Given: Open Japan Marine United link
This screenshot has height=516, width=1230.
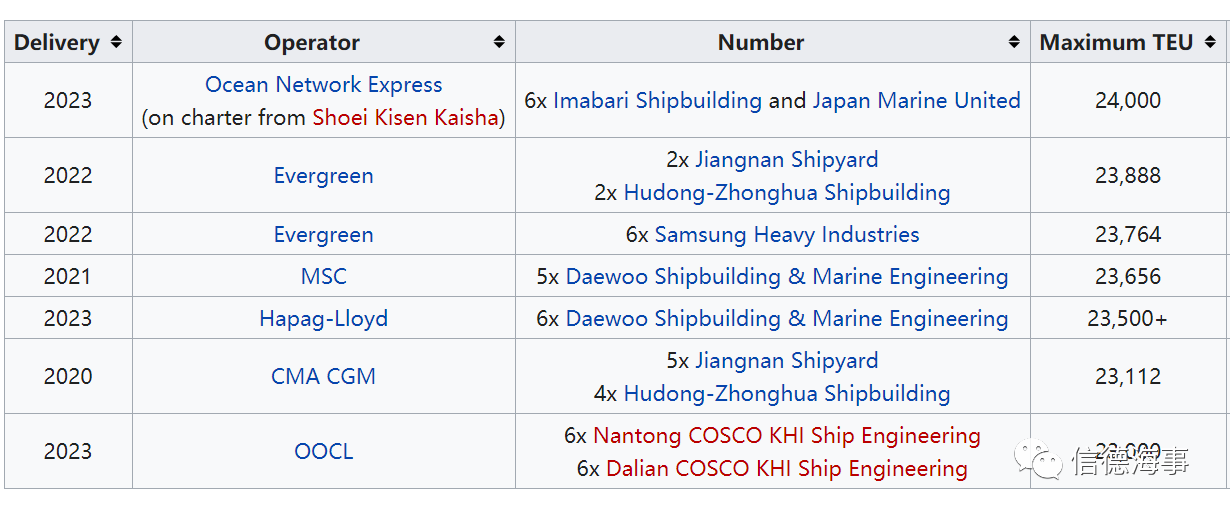Looking at the screenshot, I should click(916, 100).
